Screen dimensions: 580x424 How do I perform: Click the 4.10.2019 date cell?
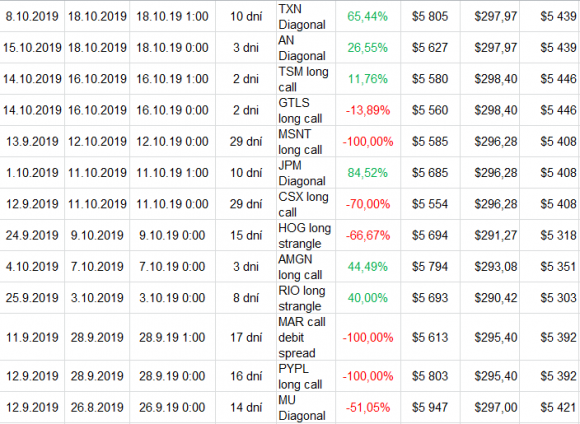tap(32, 266)
